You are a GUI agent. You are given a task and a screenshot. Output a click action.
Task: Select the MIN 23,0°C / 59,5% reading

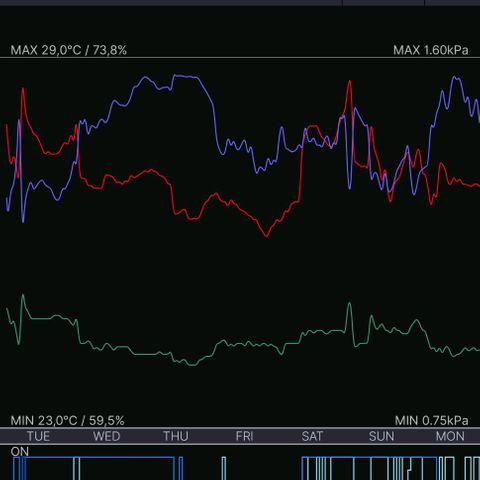pyautogui.click(x=68, y=420)
